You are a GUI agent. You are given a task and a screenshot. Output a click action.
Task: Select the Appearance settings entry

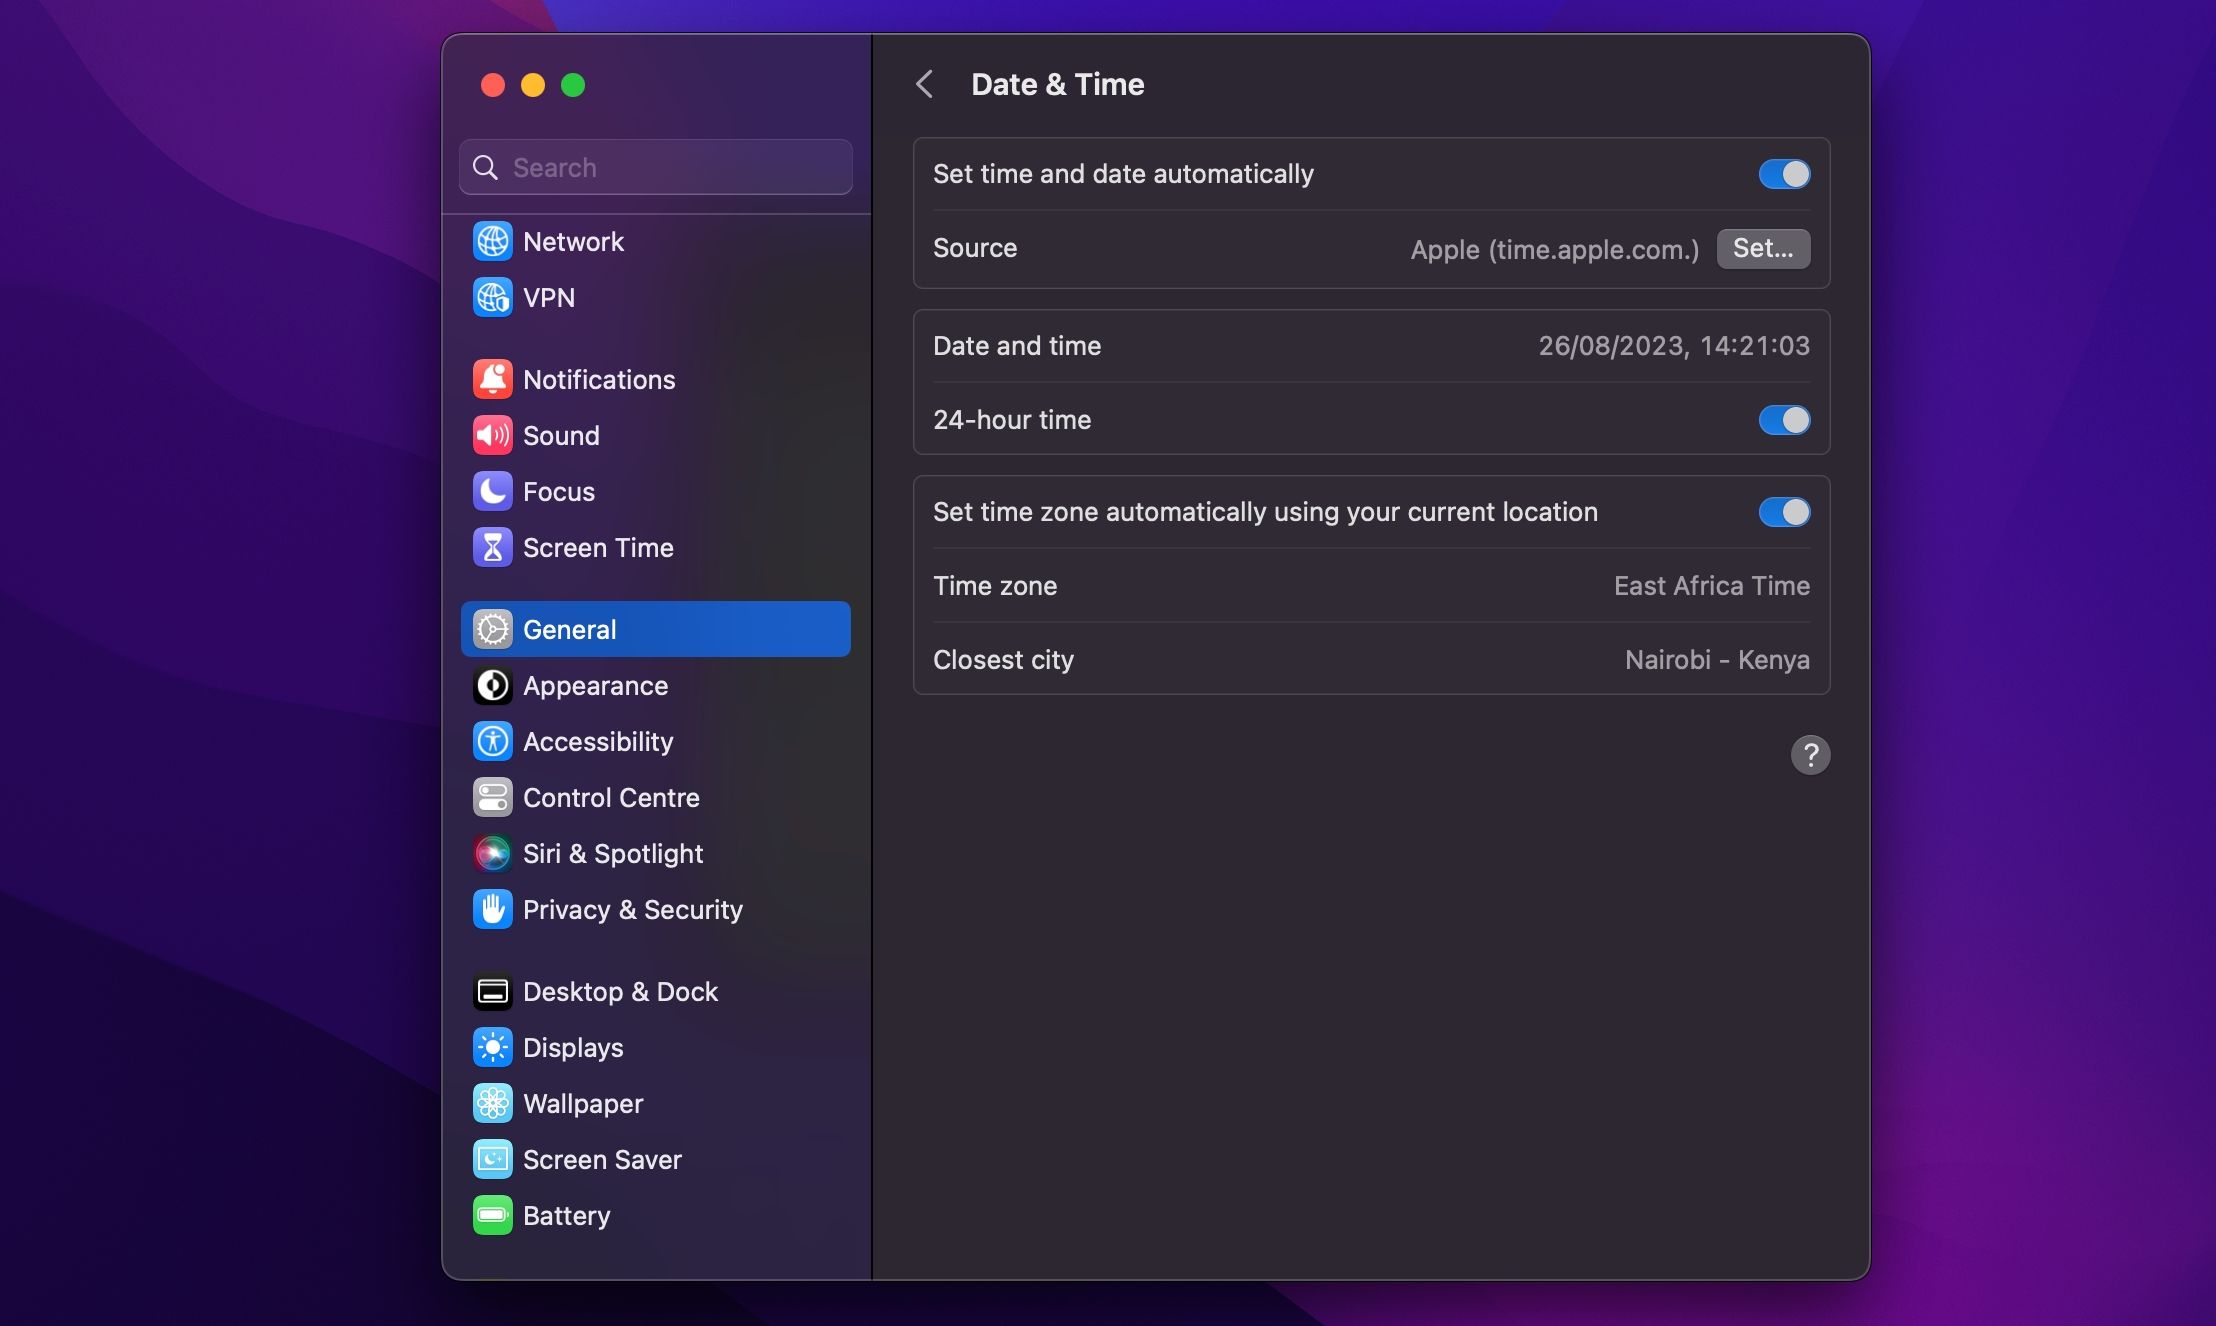coord(596,686)
